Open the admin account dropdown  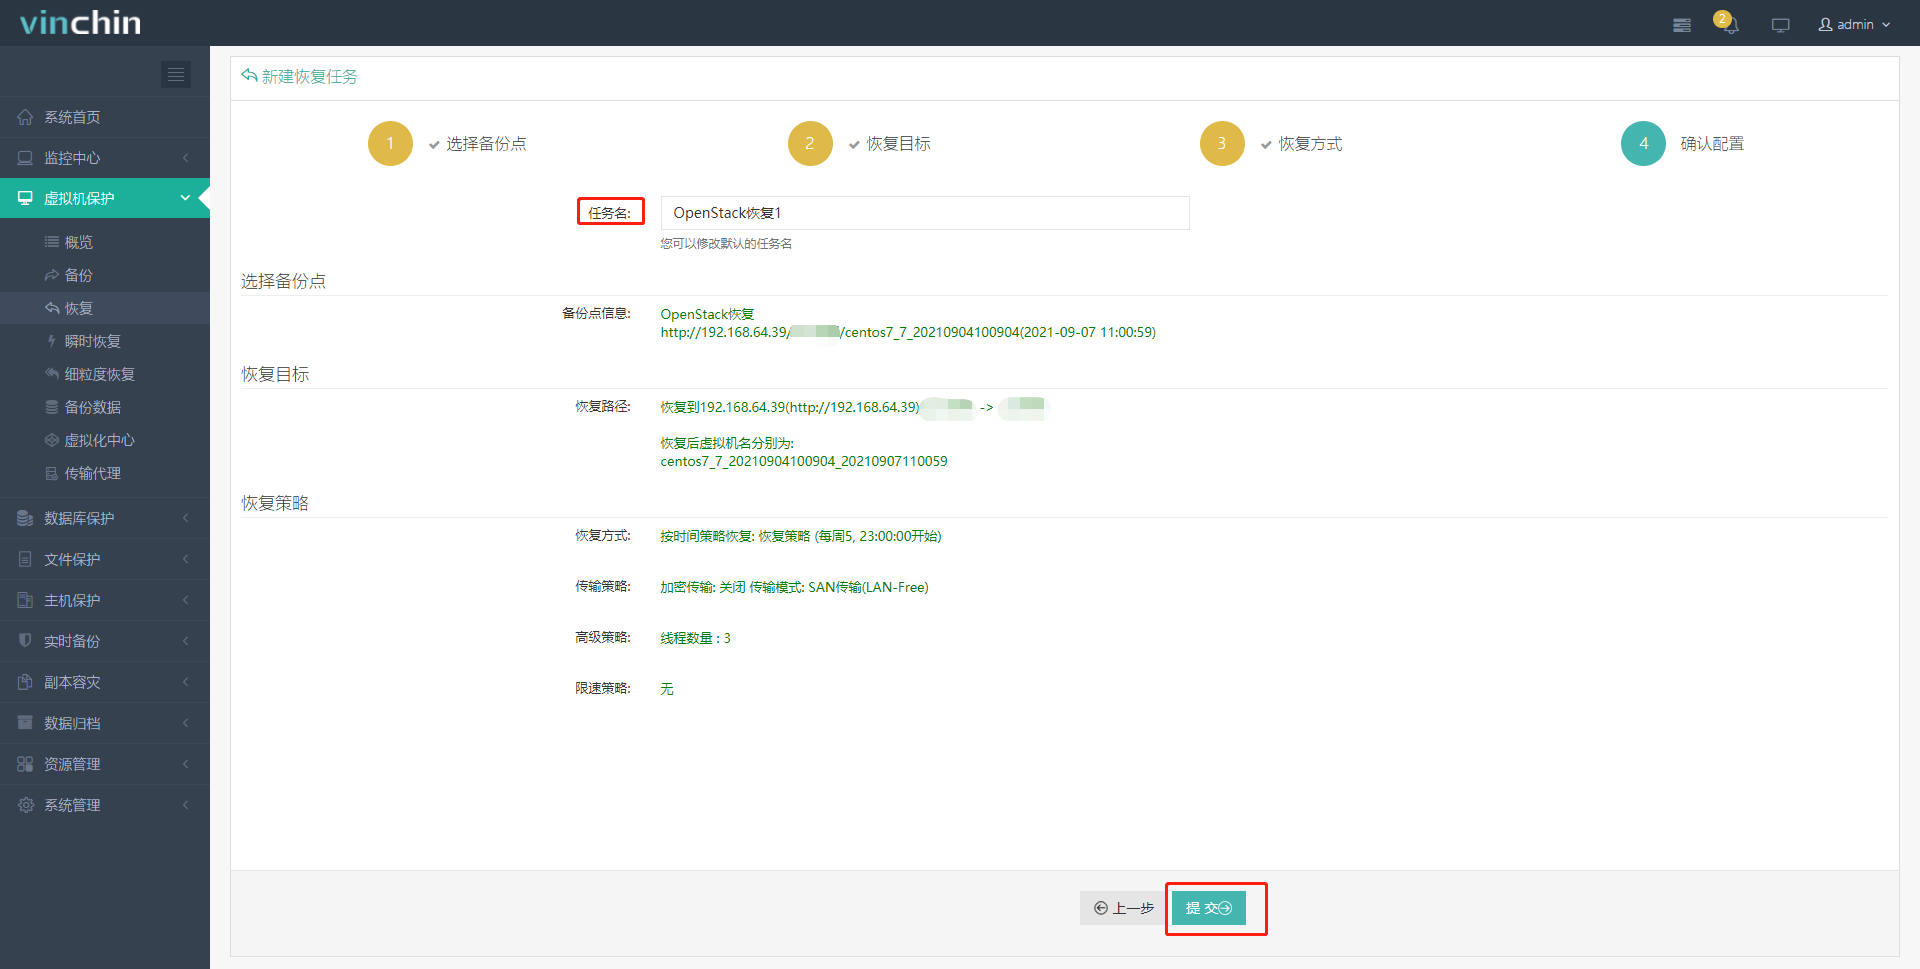click(x=1853, y=24)
